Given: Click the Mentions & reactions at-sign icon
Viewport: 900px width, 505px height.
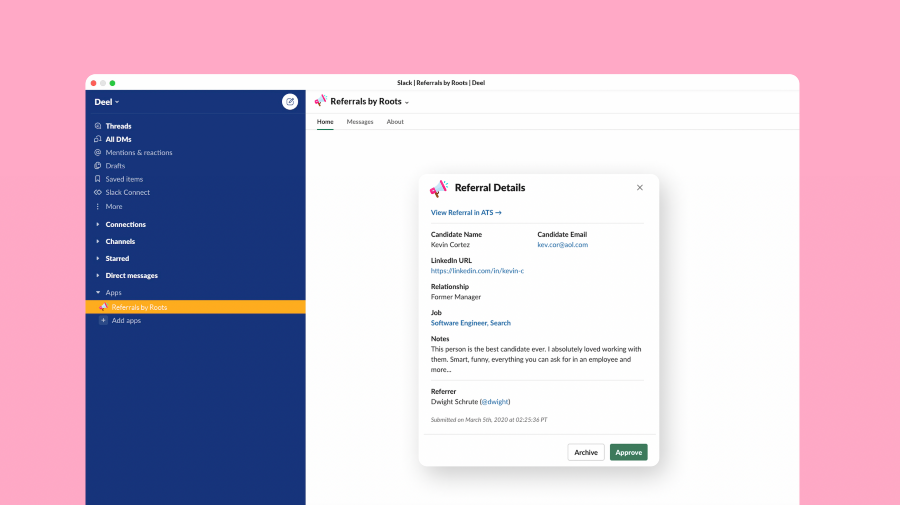Looking at the screenshot, I should pos(98,153).
